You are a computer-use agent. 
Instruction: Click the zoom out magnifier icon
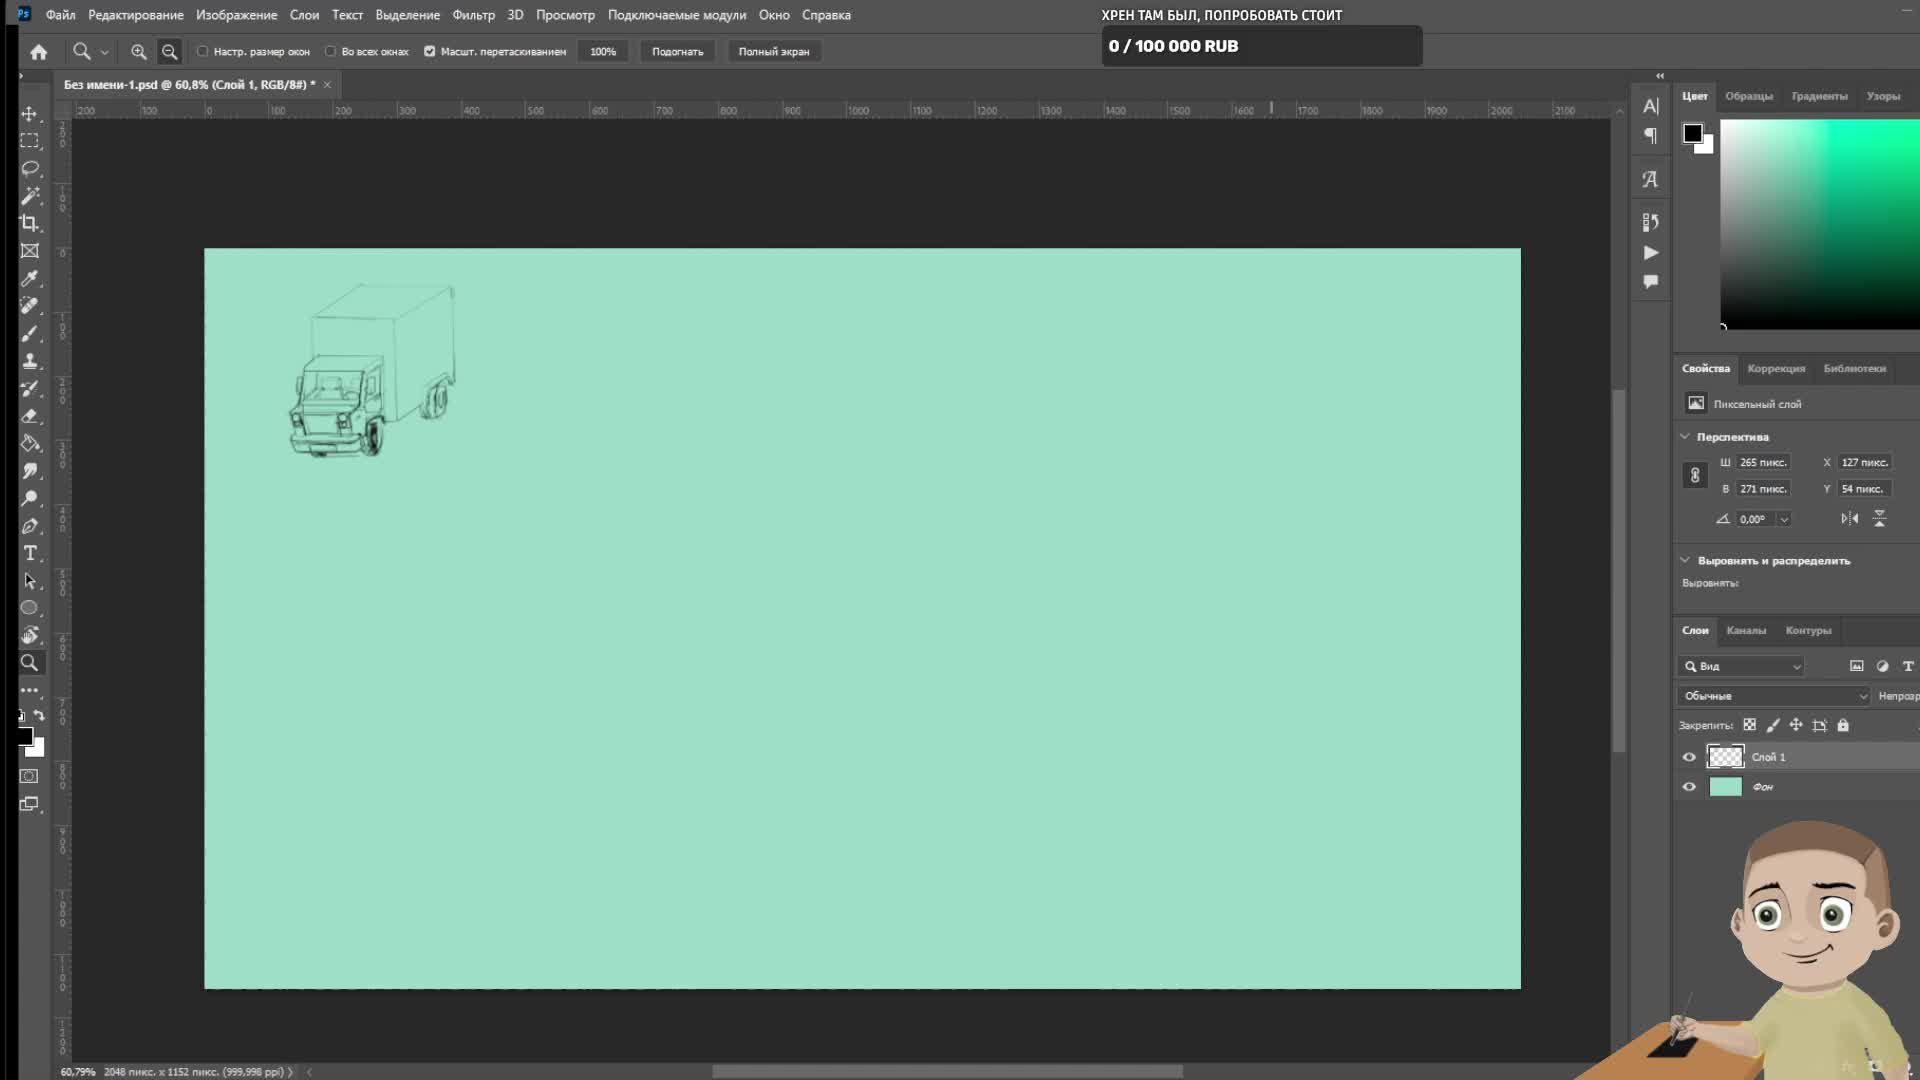[170, 52]
